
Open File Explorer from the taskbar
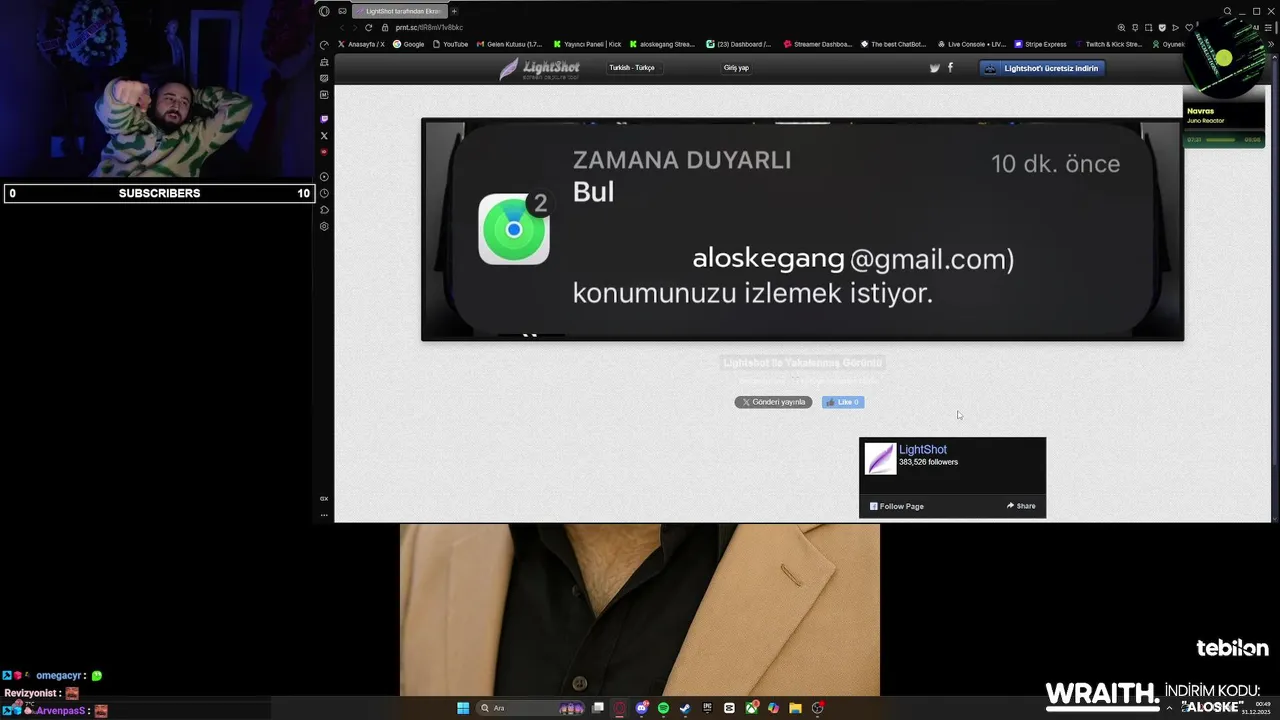tap(795, 708)
